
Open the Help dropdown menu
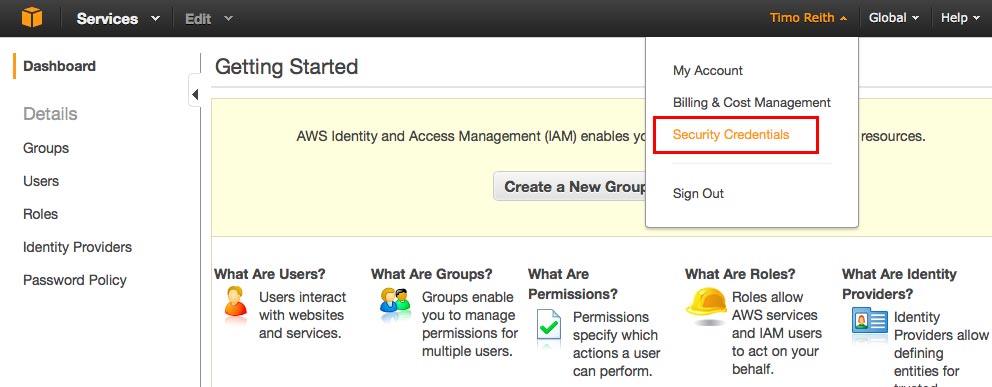(x=960, y=18)
